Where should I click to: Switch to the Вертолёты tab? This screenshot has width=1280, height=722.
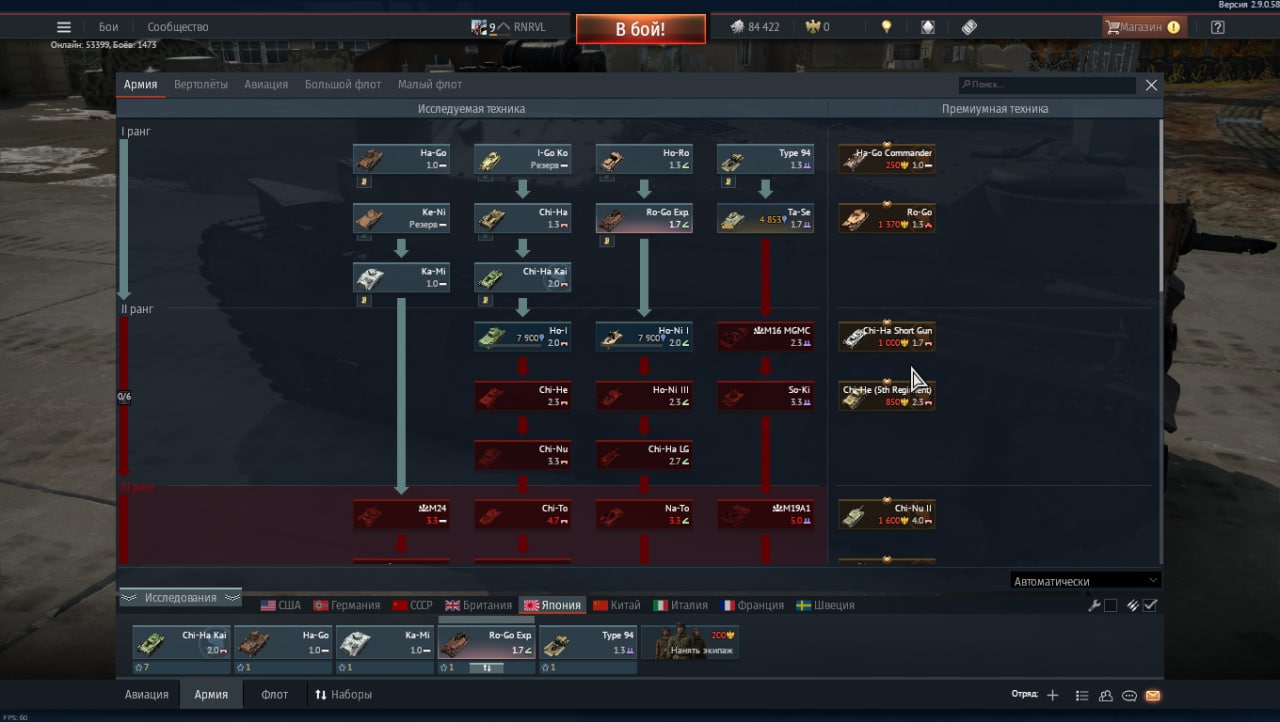200,85
